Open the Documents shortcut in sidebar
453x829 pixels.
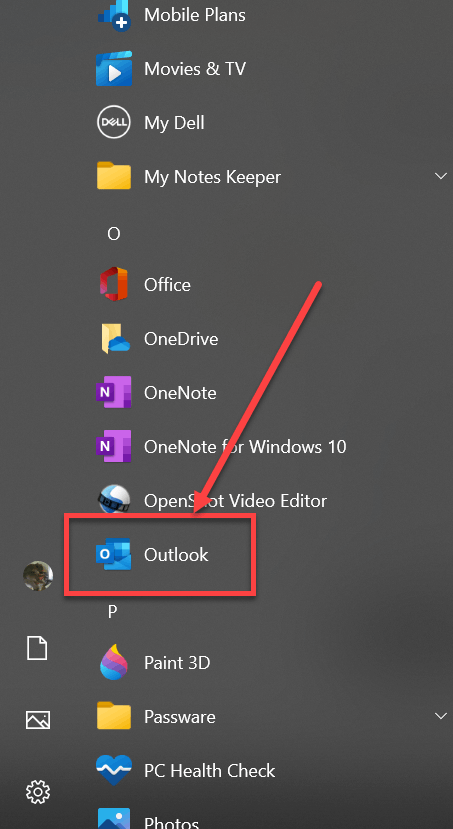point(38,648)
